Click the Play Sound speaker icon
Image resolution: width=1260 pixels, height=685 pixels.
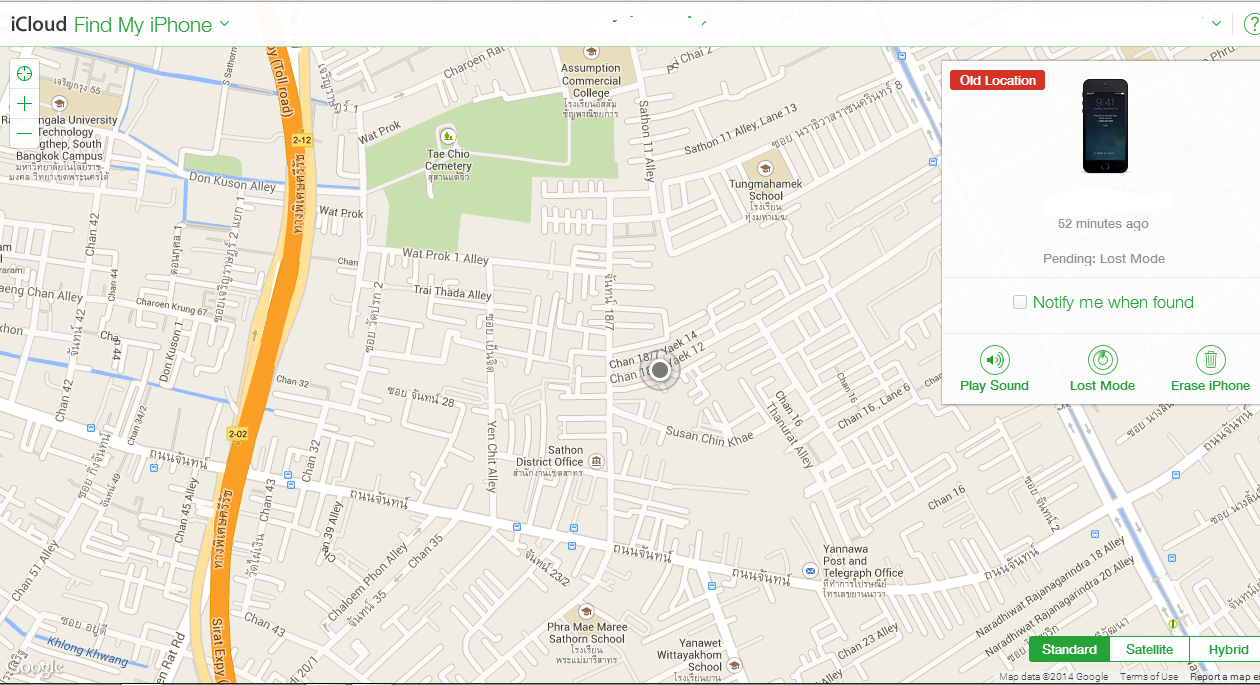coord(994,360)
